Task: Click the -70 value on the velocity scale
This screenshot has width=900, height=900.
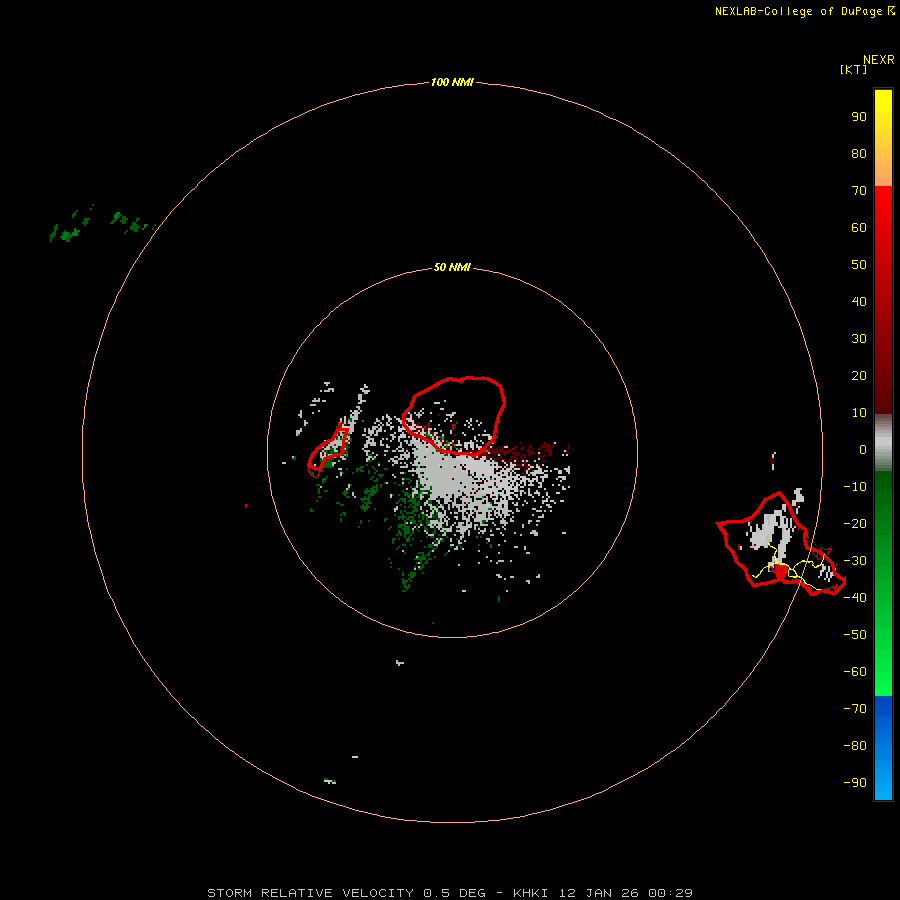Action: click(855, 708)
